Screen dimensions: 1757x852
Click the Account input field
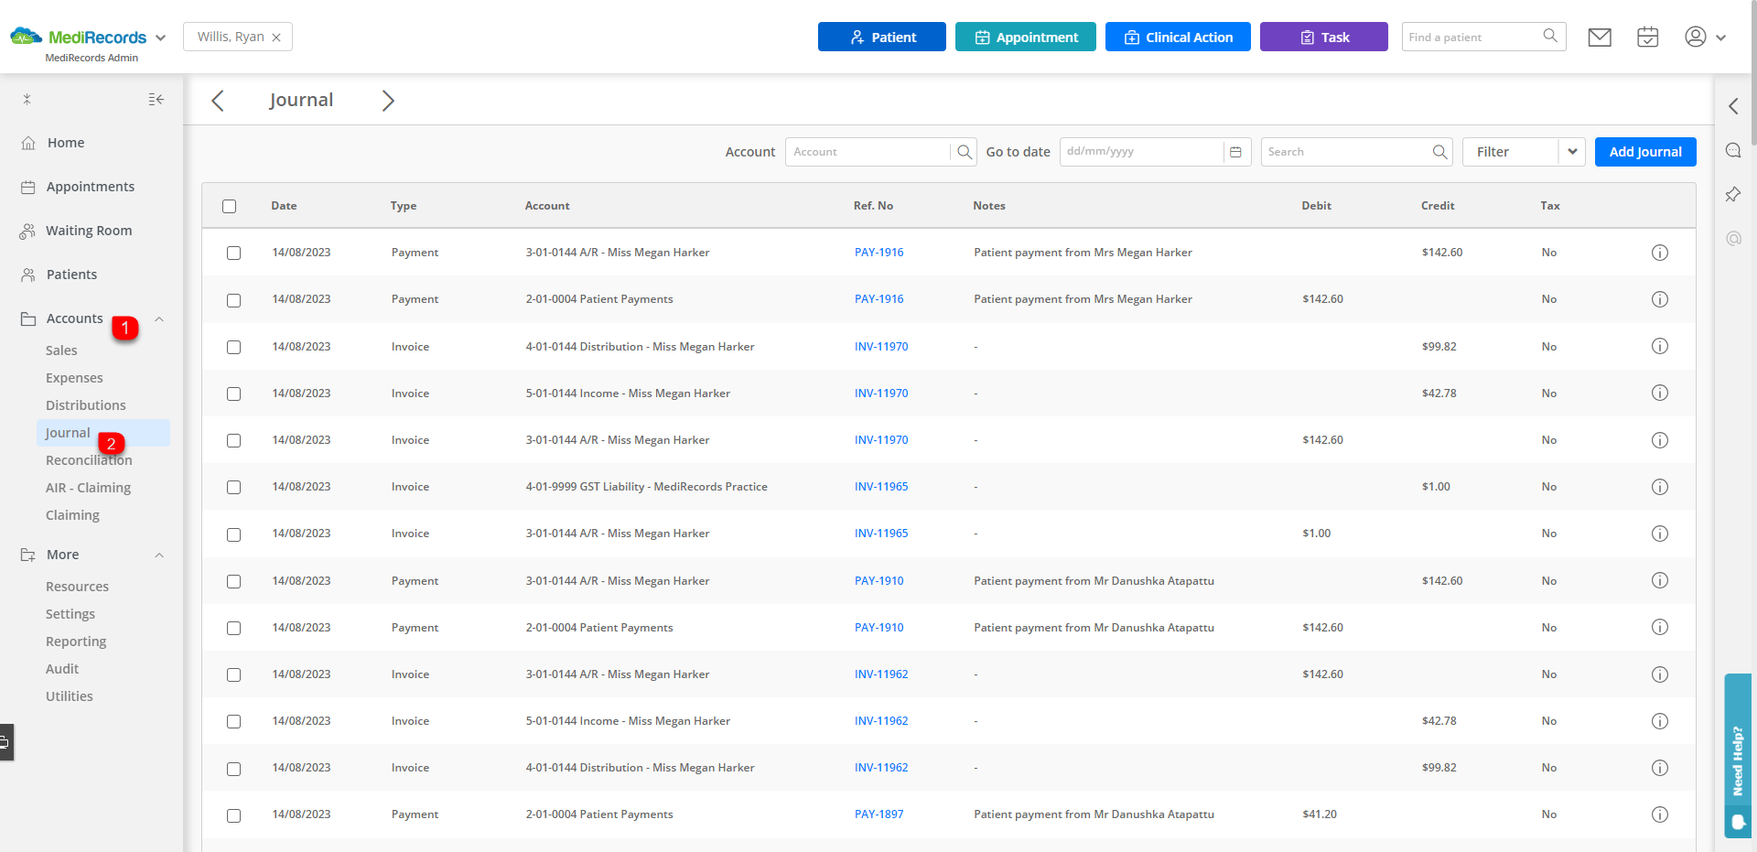tap(868, 152)
